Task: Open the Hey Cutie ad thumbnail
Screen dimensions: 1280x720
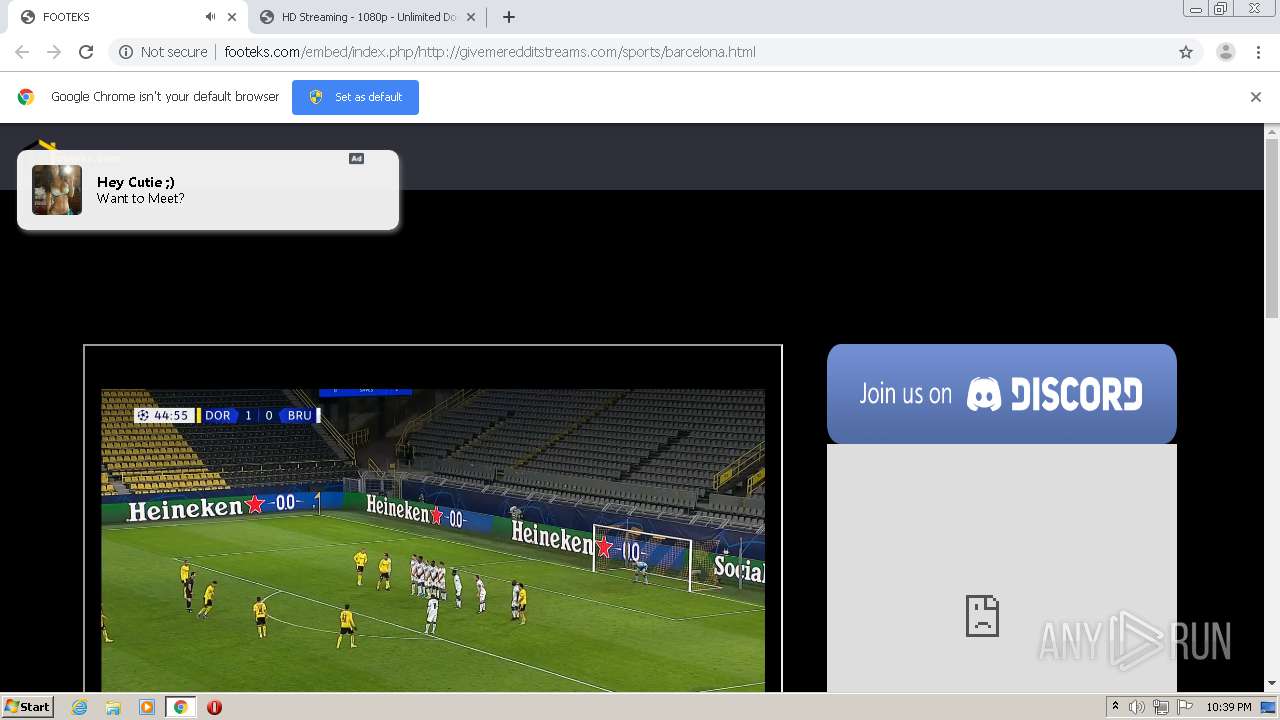Action: pos(57,190)
